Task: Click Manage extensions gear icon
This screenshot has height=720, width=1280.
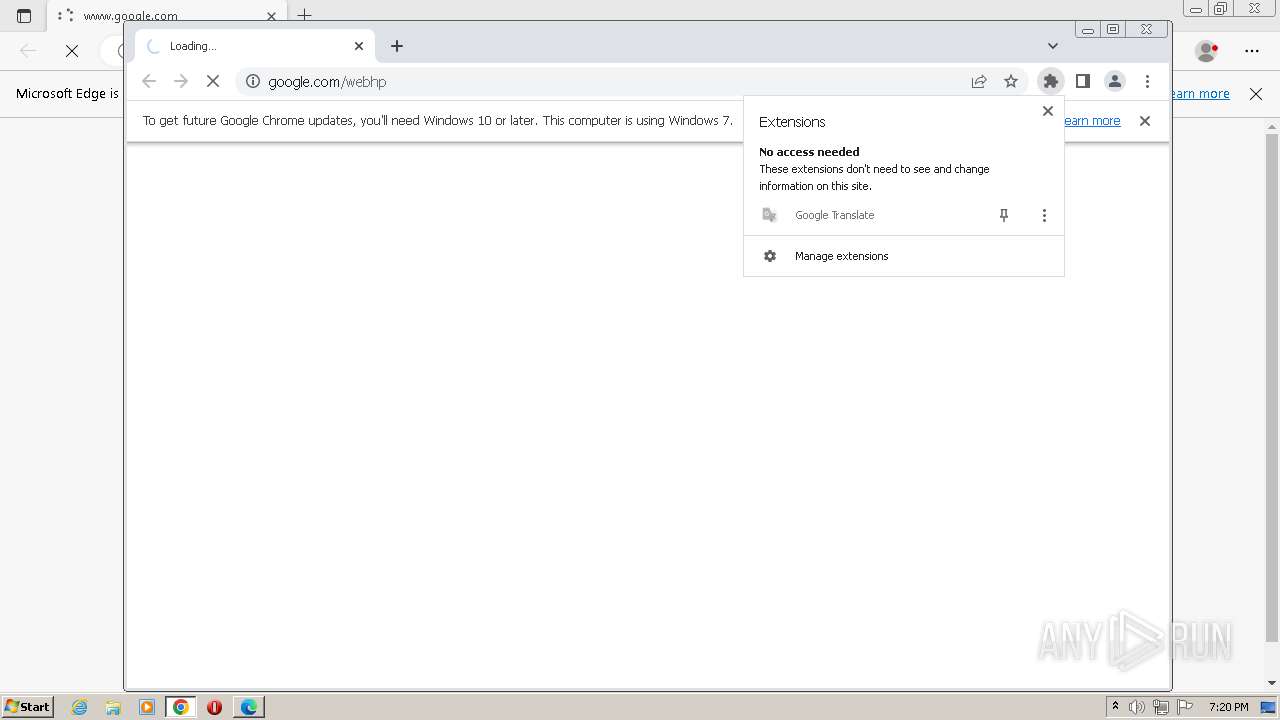Action: [770, 256]
